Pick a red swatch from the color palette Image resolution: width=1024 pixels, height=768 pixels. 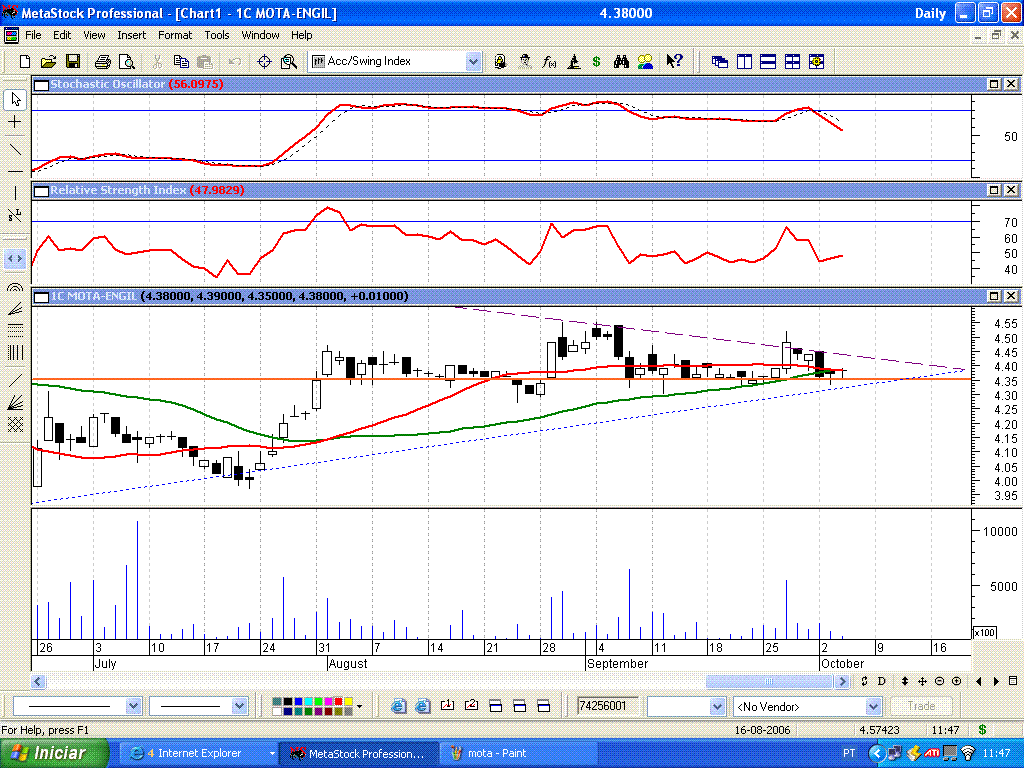tap(338, 701)
